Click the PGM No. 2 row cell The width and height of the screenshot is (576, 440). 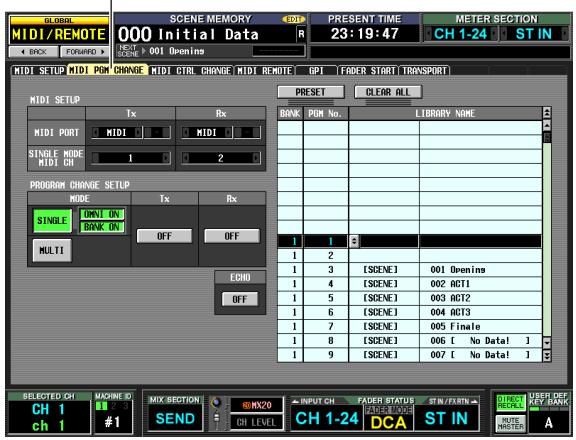tap(326, 255)
